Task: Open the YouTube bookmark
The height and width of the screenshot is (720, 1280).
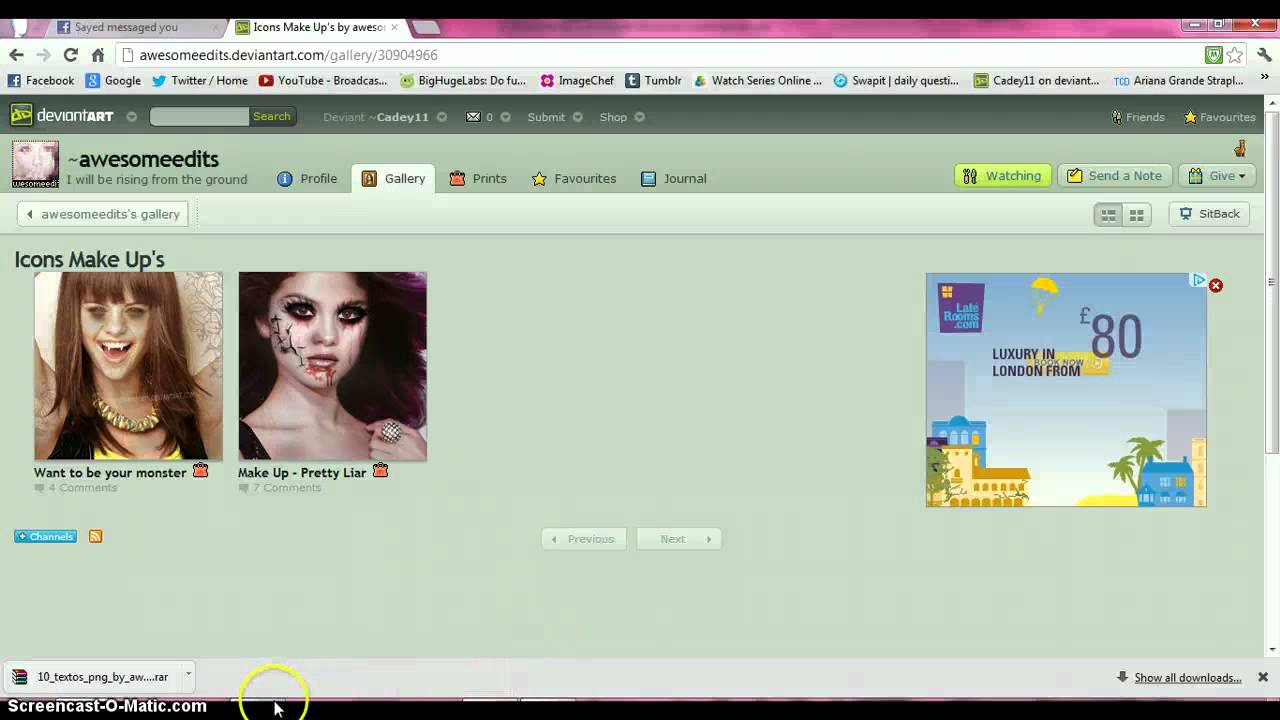Action: click(x=324, y=81)
